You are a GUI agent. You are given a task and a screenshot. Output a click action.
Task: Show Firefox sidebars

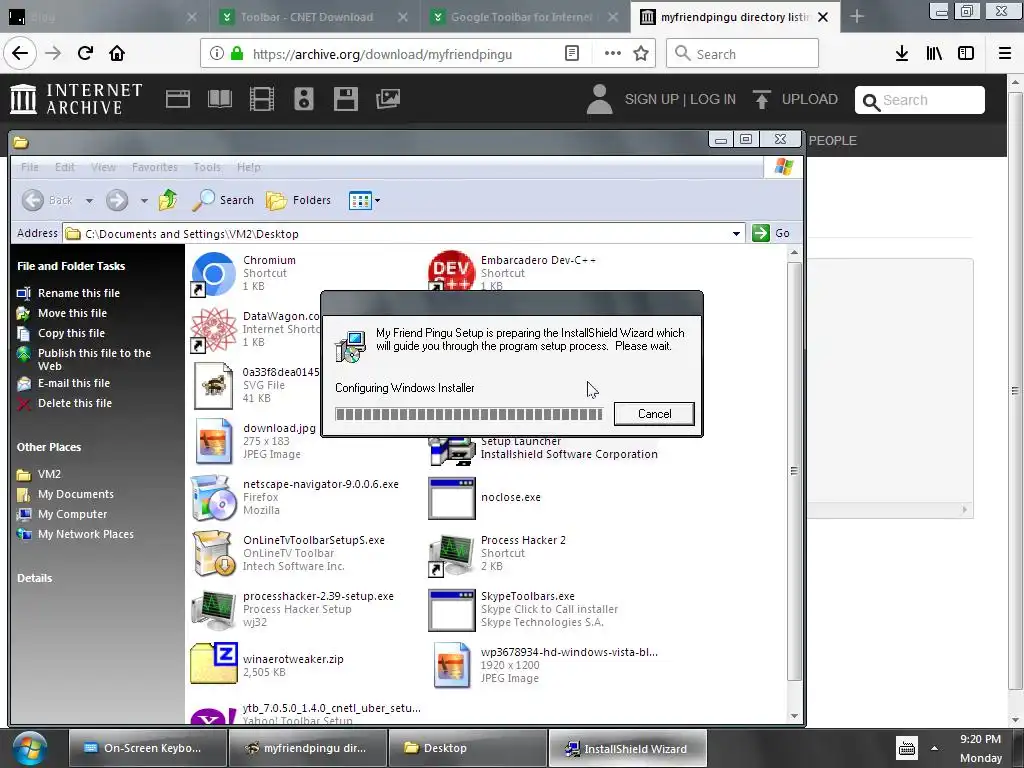[x=966, y=54]
